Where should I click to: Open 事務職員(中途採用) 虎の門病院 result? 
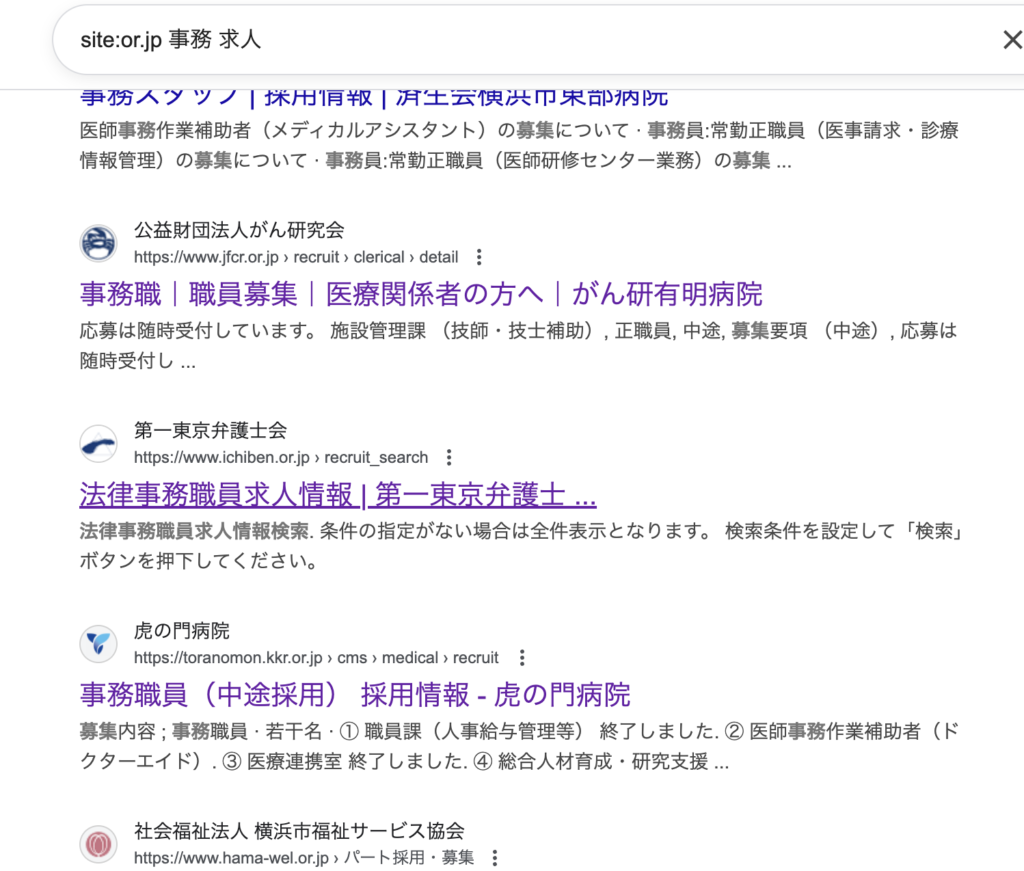354,694
